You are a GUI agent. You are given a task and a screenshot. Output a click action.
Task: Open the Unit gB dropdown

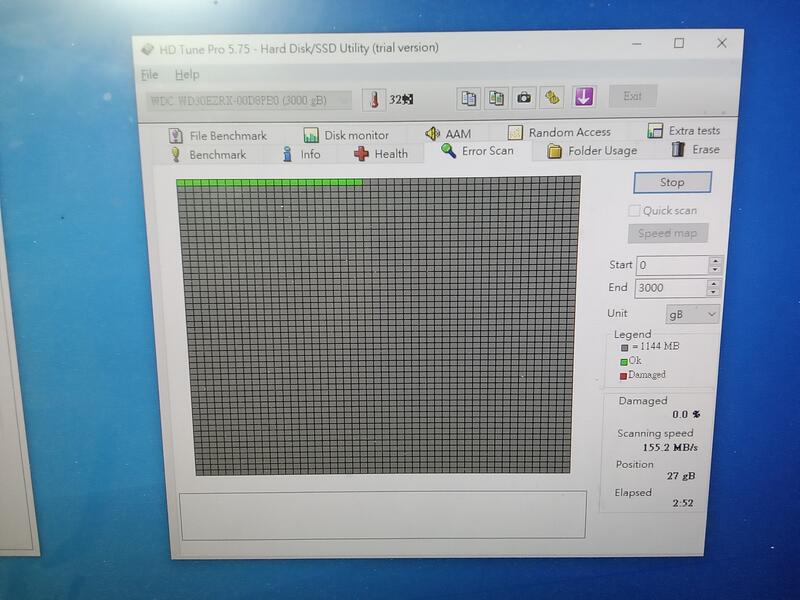click(693, 314)
